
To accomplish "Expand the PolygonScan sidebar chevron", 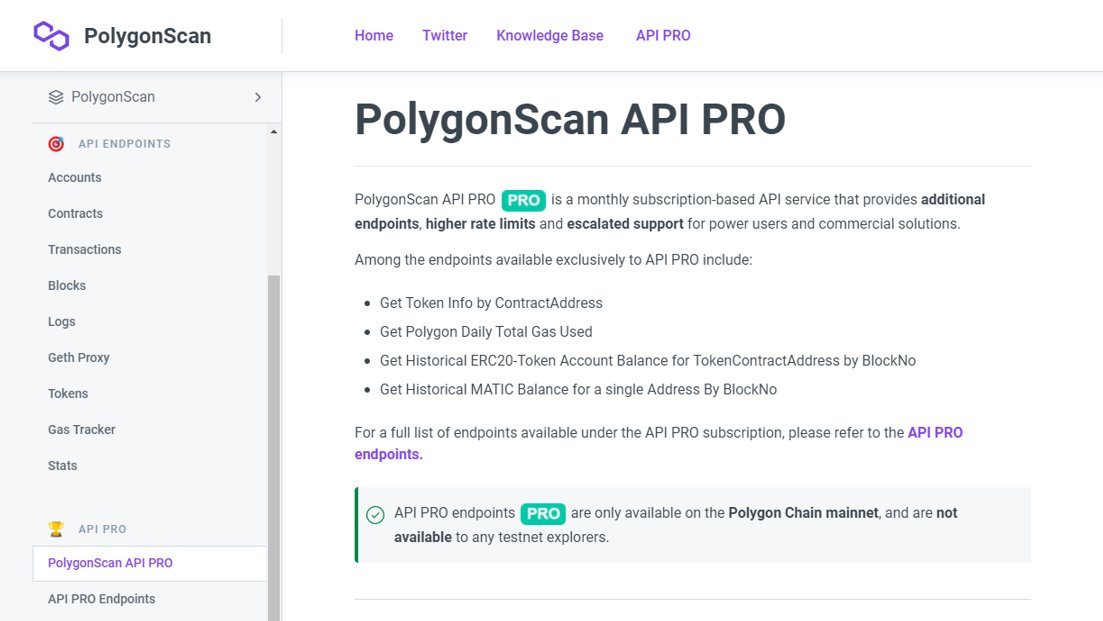I will click(x=257, y=97).
